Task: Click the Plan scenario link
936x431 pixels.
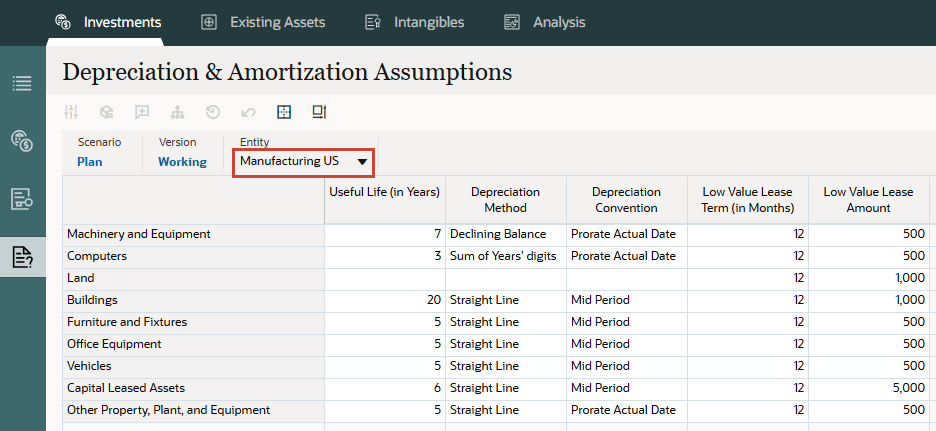Action: (x=90, y=161)
